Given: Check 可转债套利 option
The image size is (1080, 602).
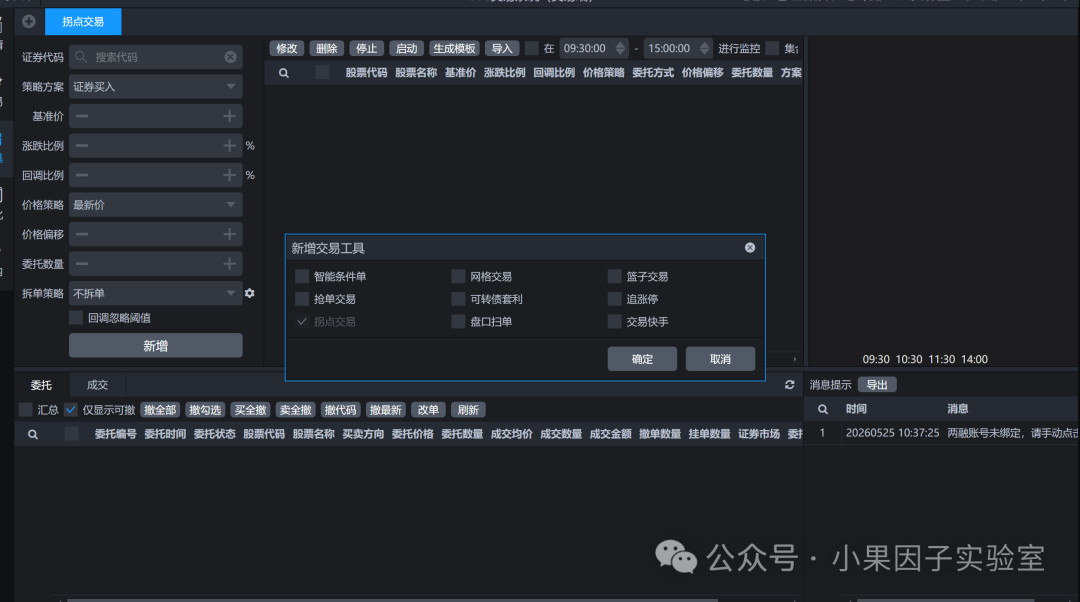Looking at the screenshot, I should pos(458,299).
